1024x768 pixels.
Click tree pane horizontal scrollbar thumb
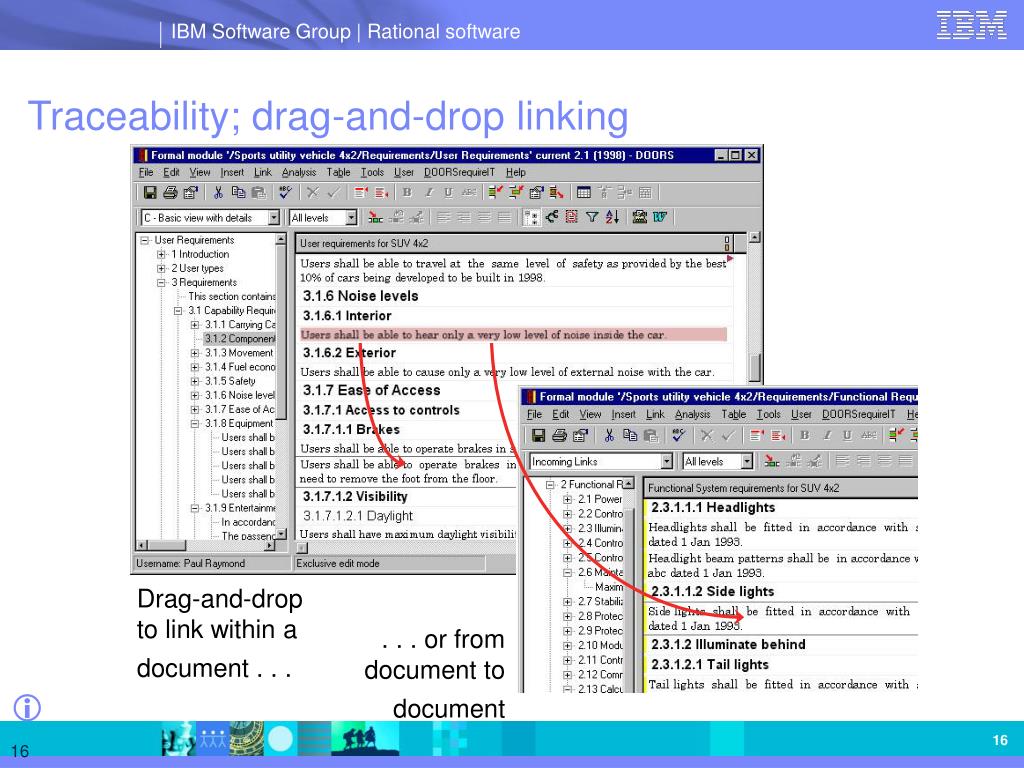click(x=167, y=545)
